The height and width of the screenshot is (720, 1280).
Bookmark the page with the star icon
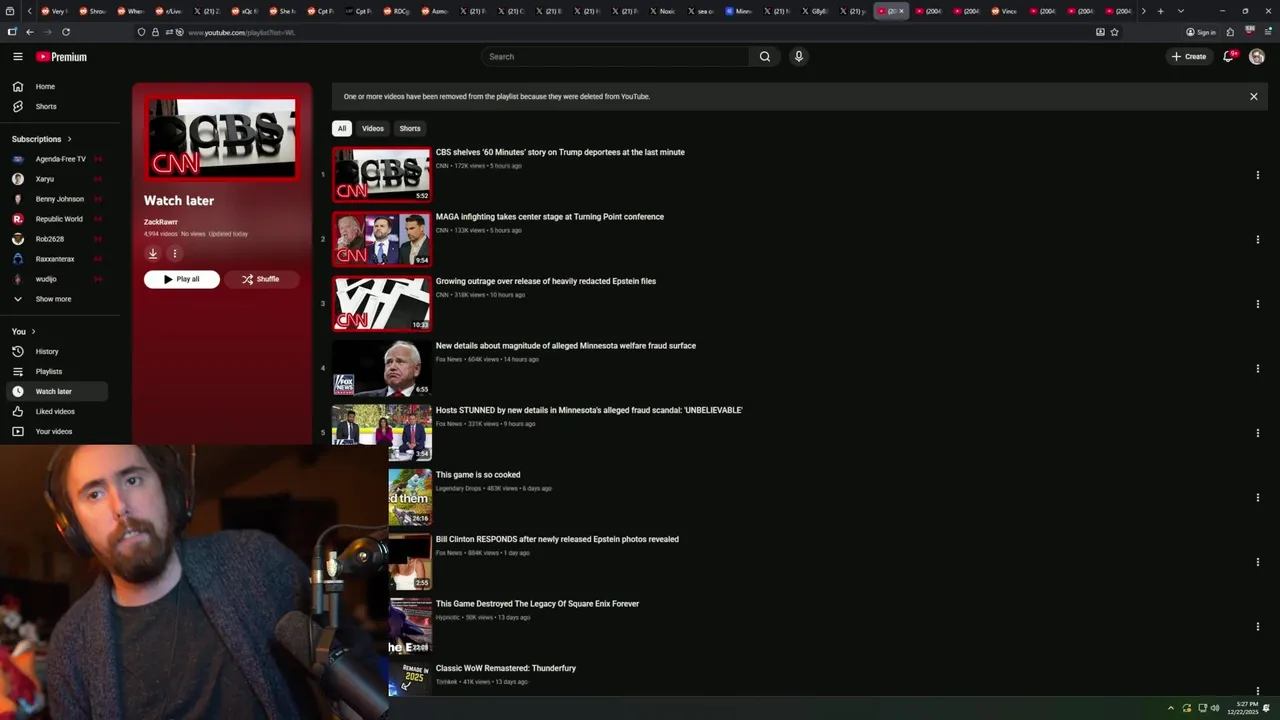point(1114,32)
